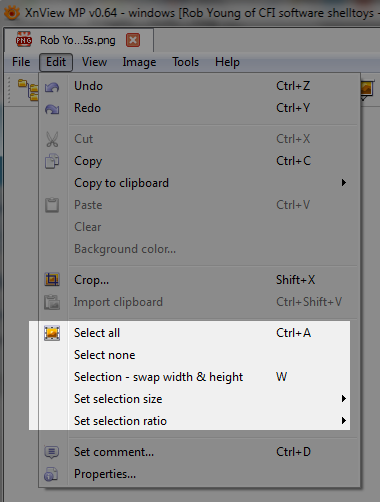Choose Properties... menu entry

point(199,474)
